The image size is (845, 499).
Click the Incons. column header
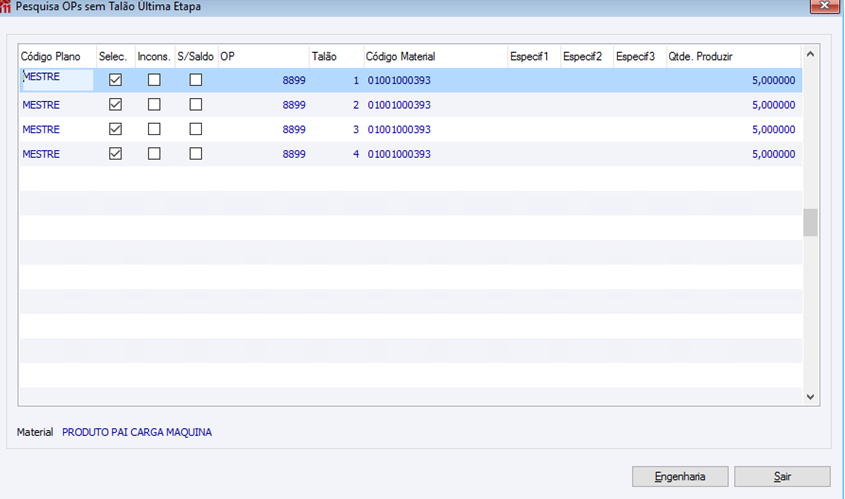[155, 57]
